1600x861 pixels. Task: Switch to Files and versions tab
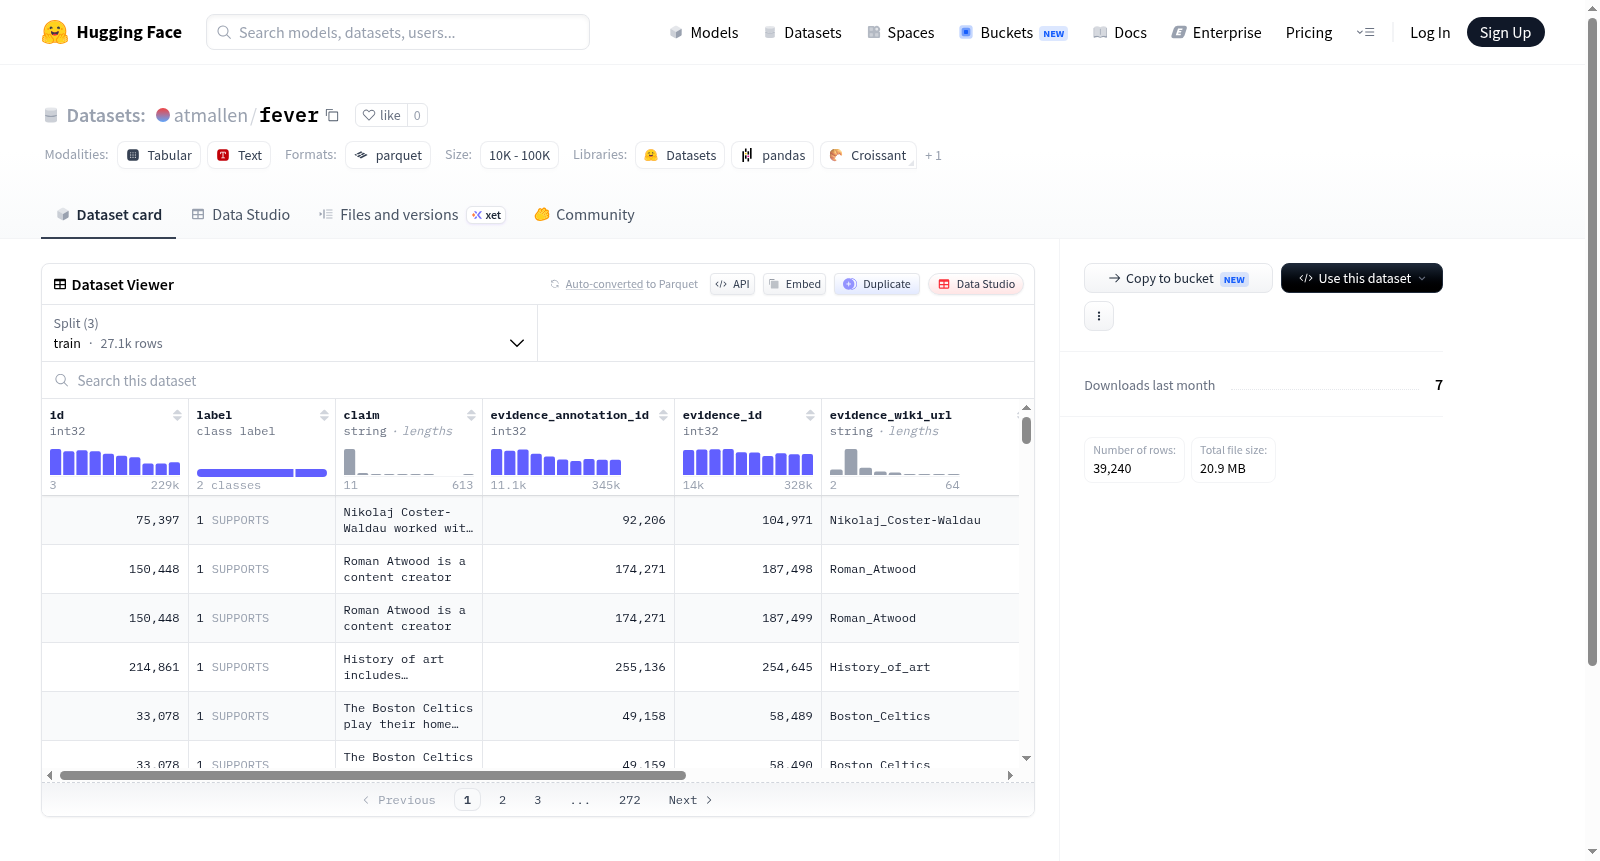click(x=412, y=215)
